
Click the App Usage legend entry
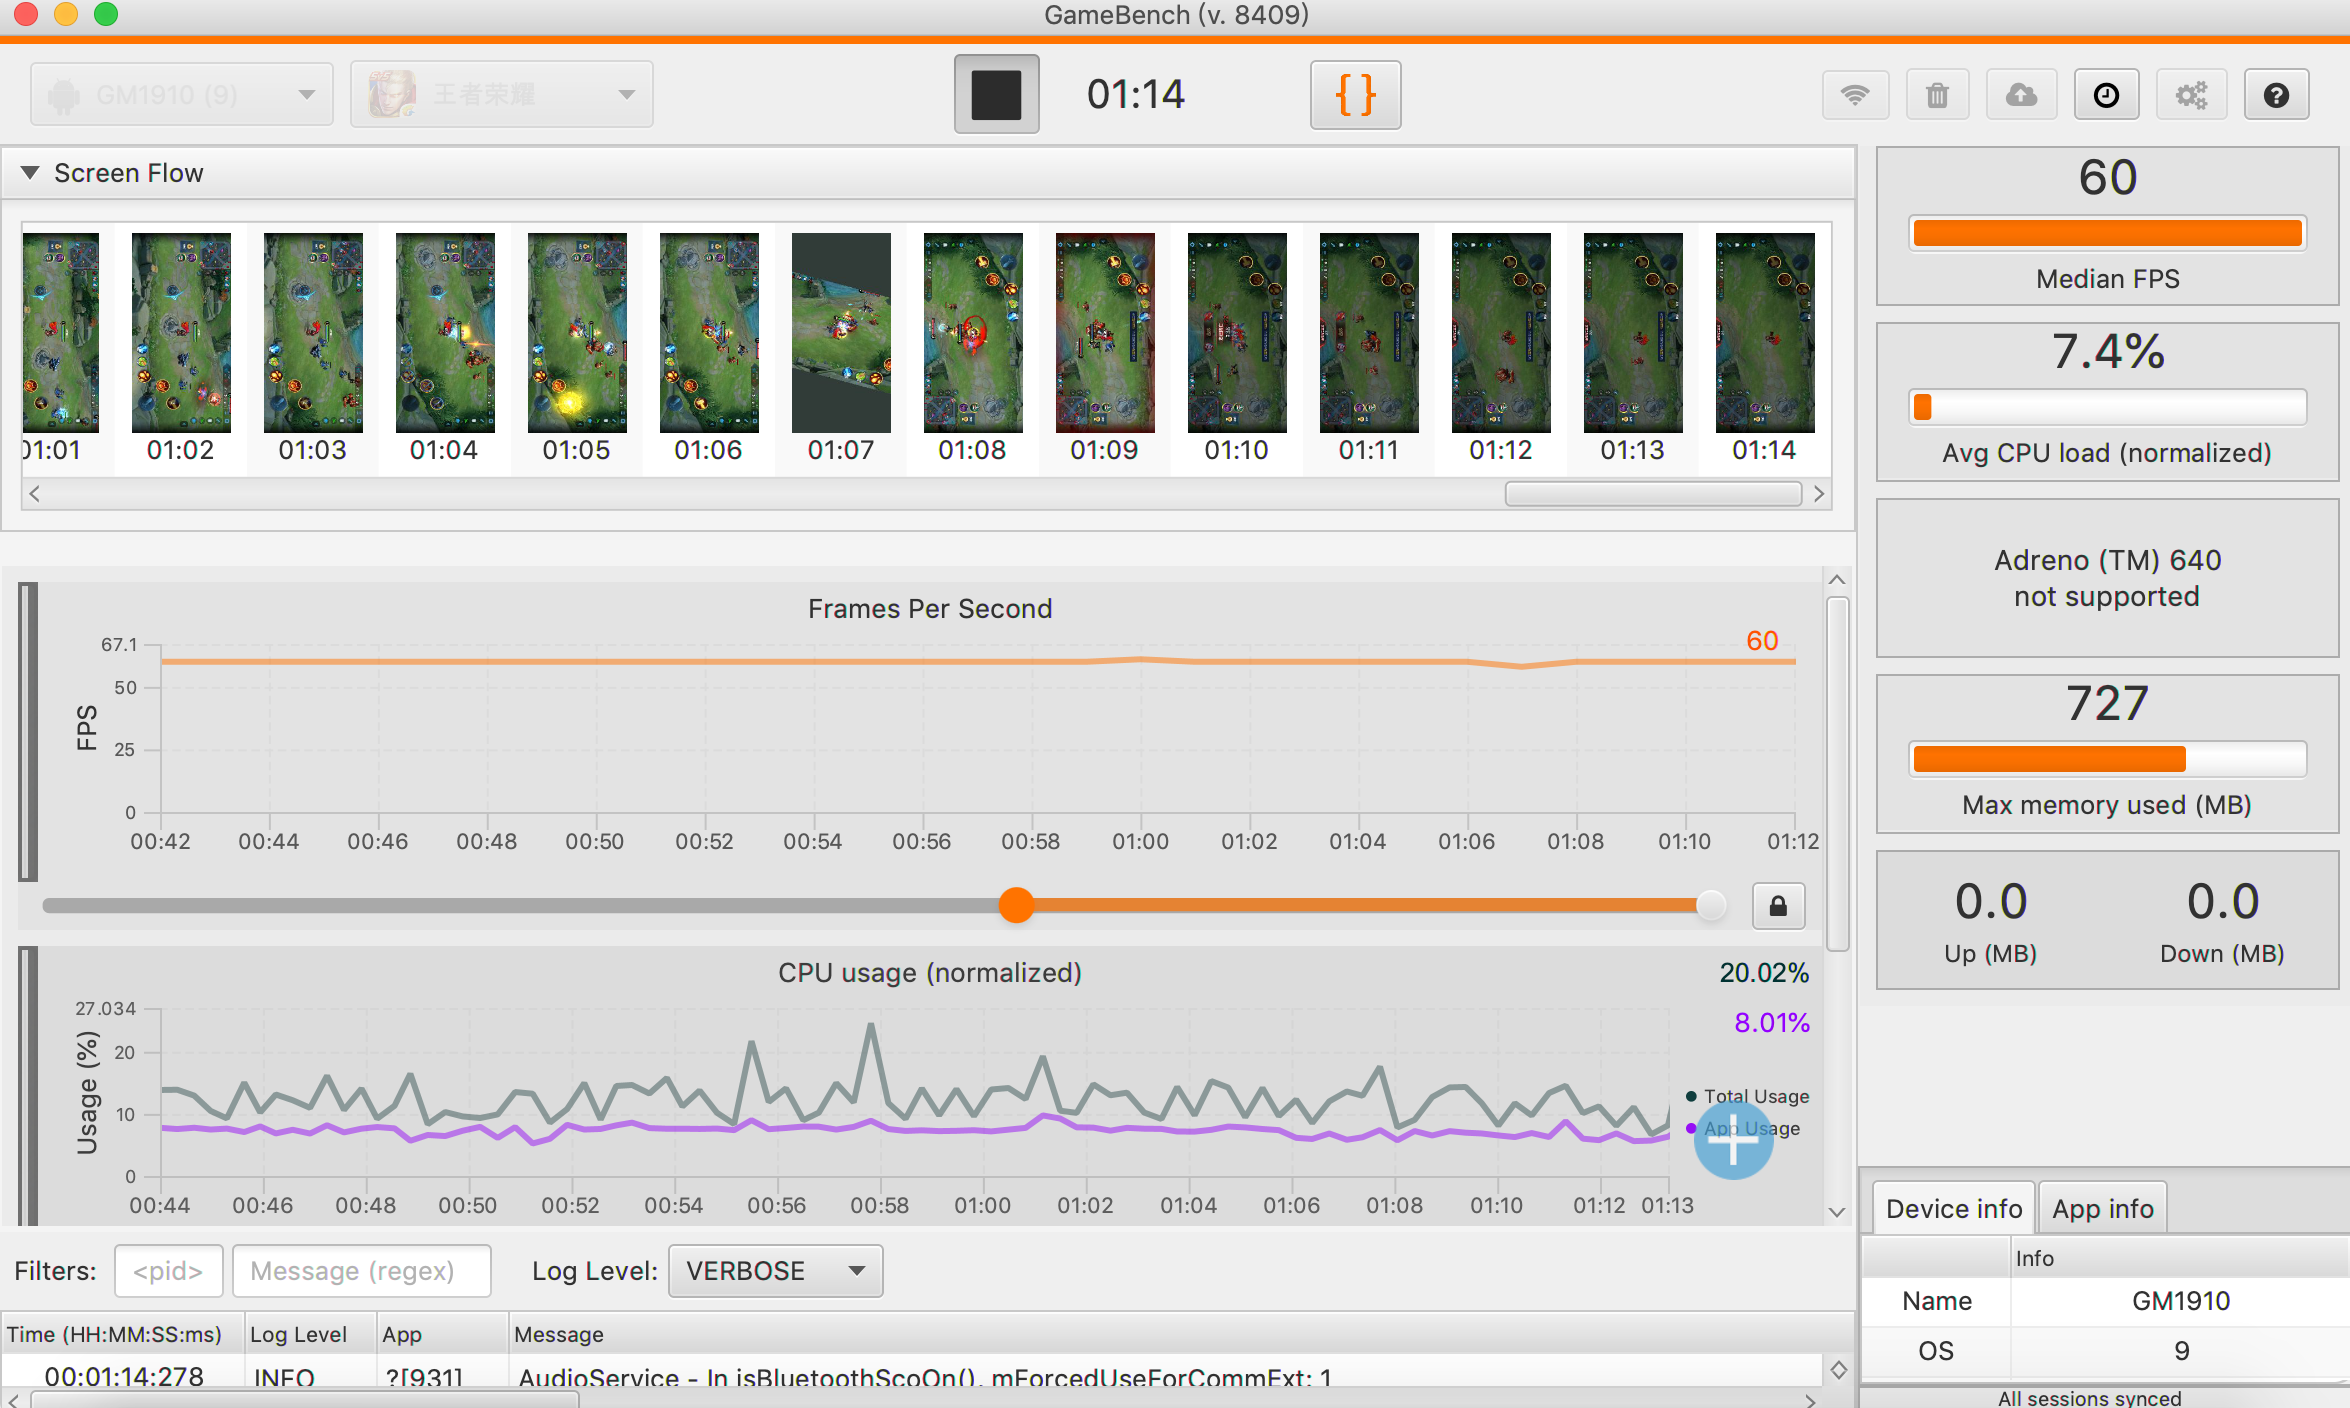[1743, 1128]
